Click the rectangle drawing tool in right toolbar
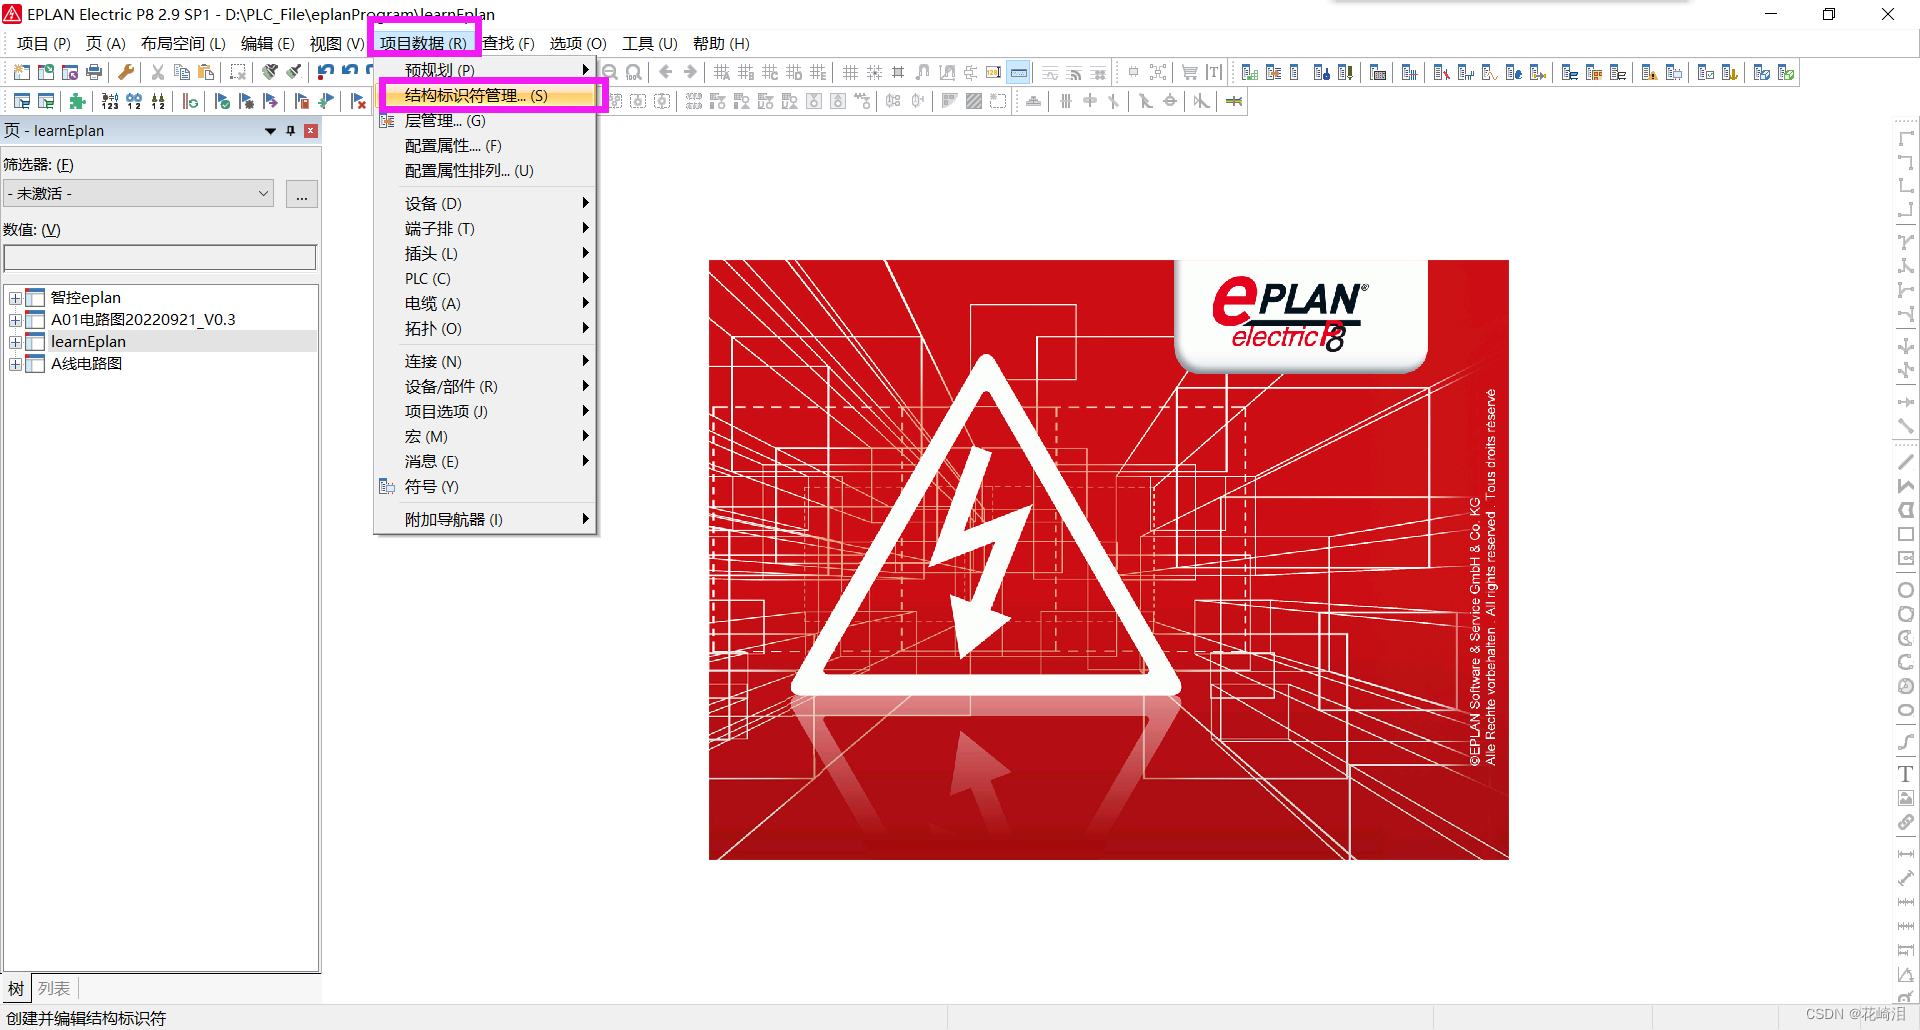This screenshot has height=1030, width=1920. coord(1906,534)
